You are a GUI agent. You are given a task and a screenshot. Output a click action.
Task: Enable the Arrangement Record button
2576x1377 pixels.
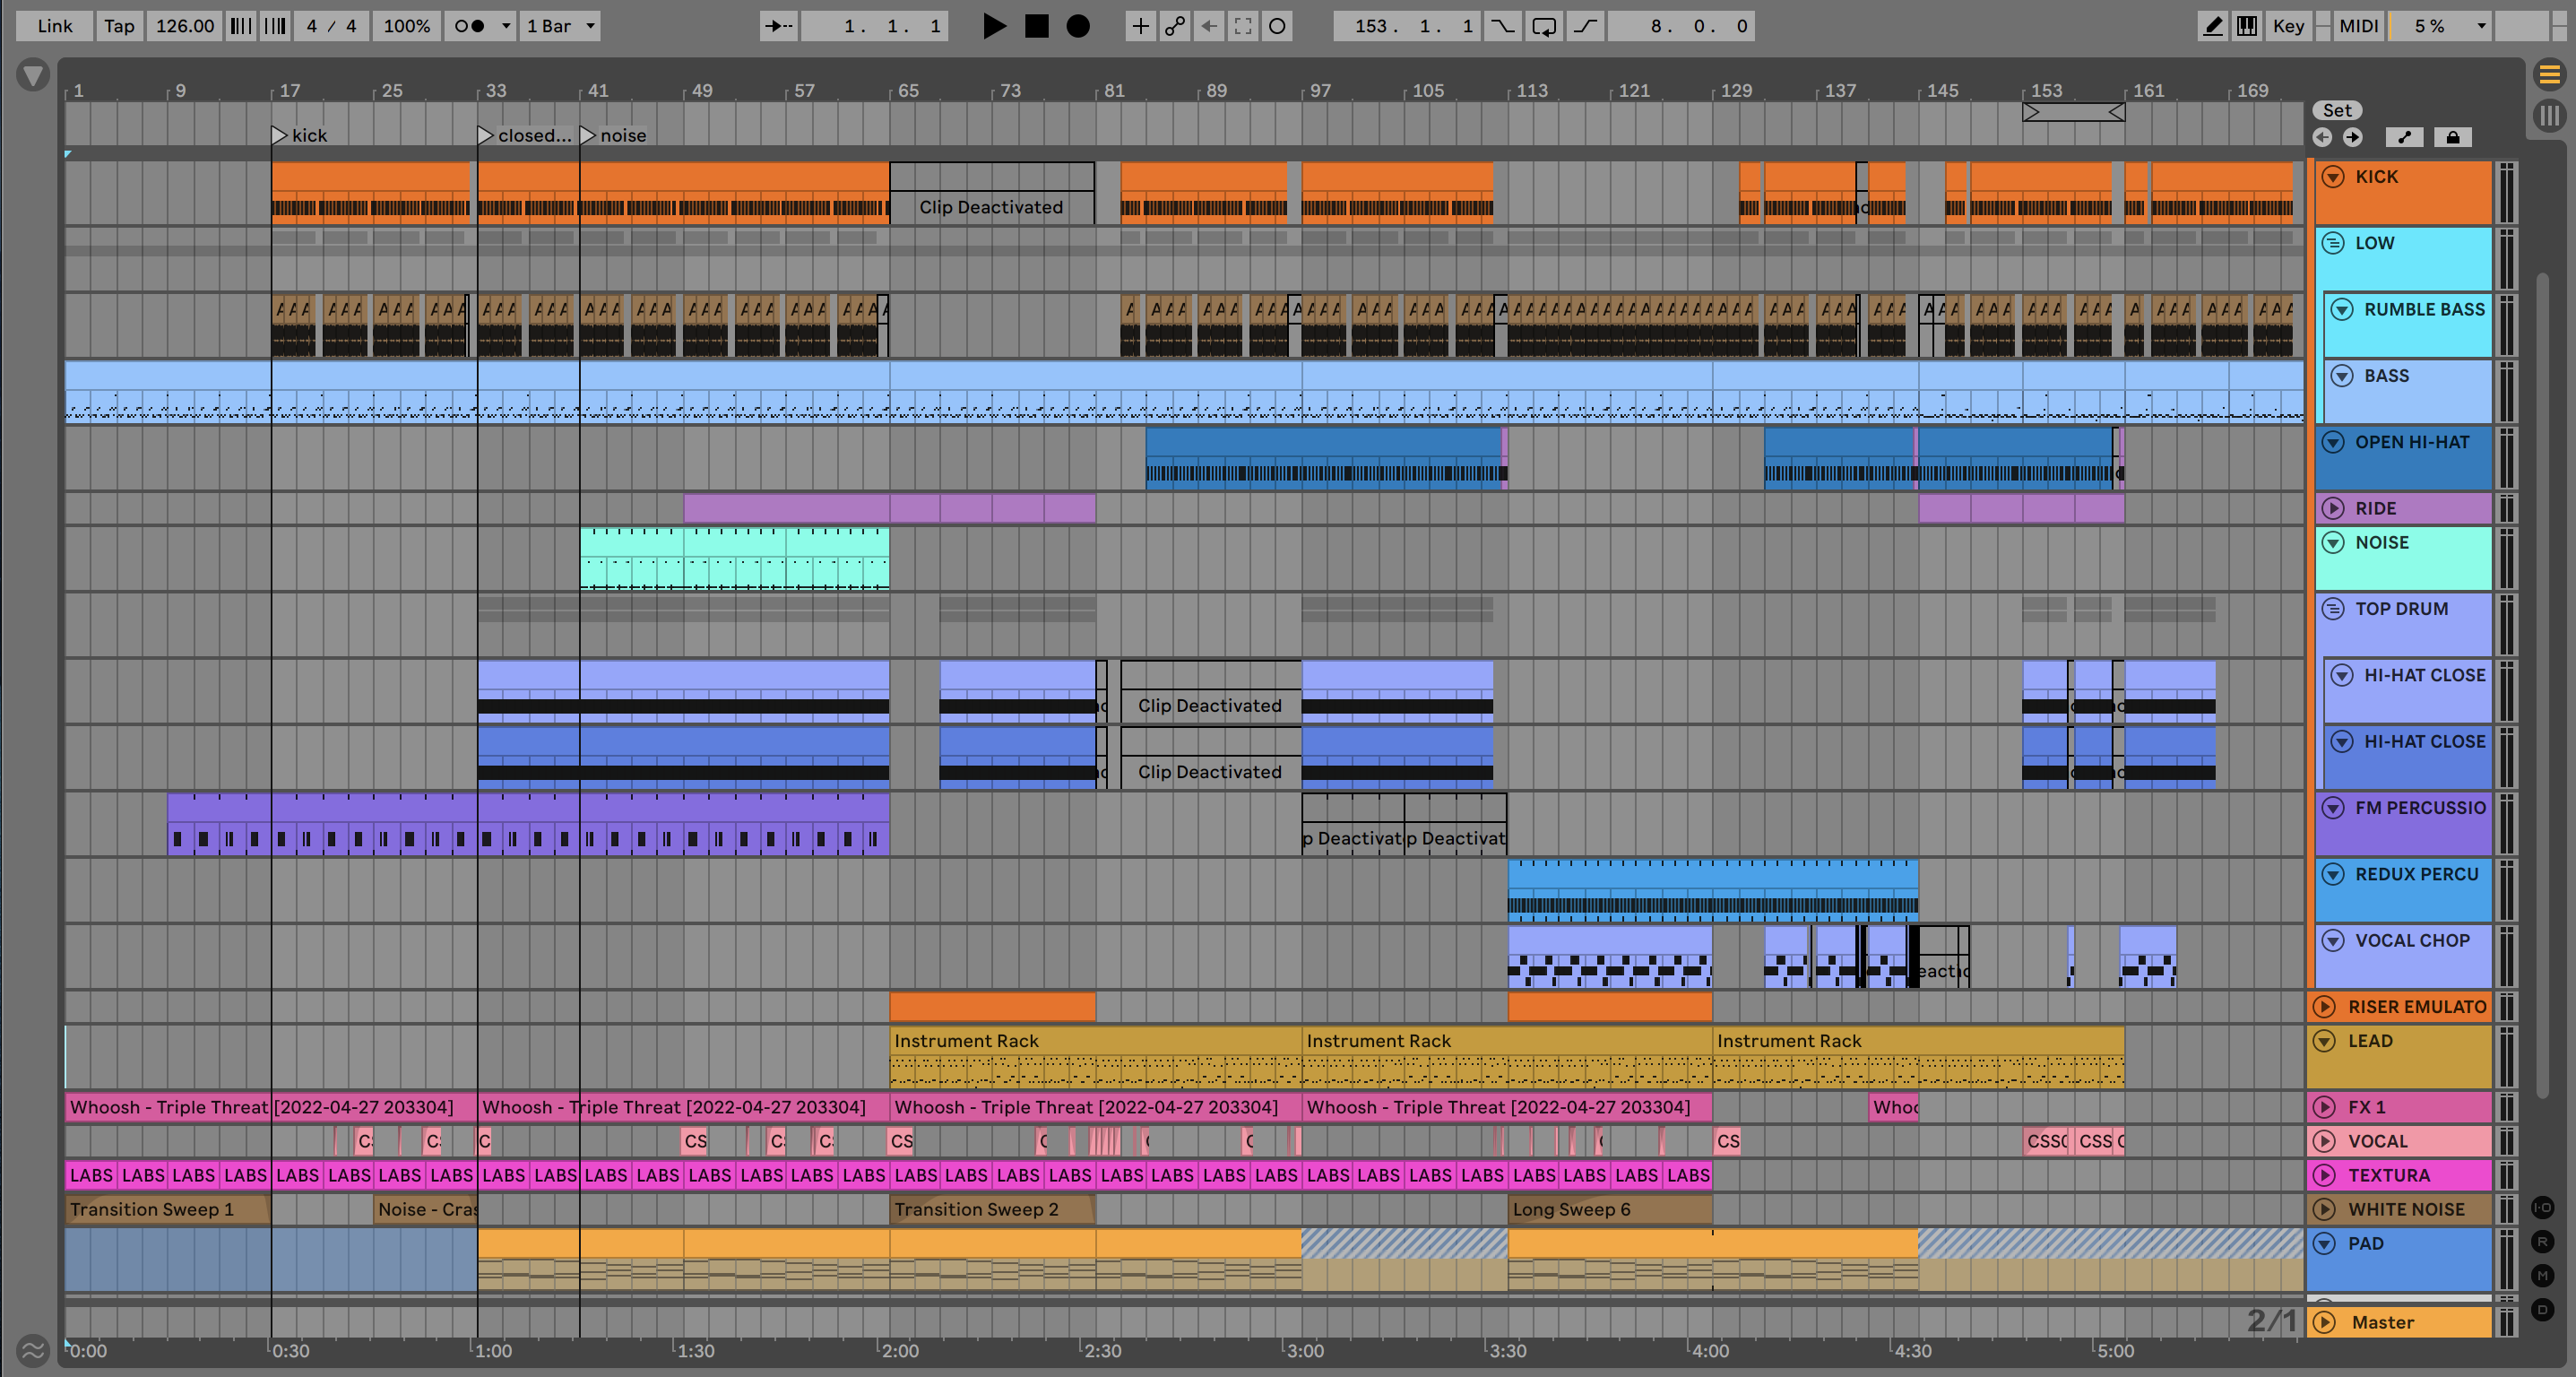[1078, 26]
